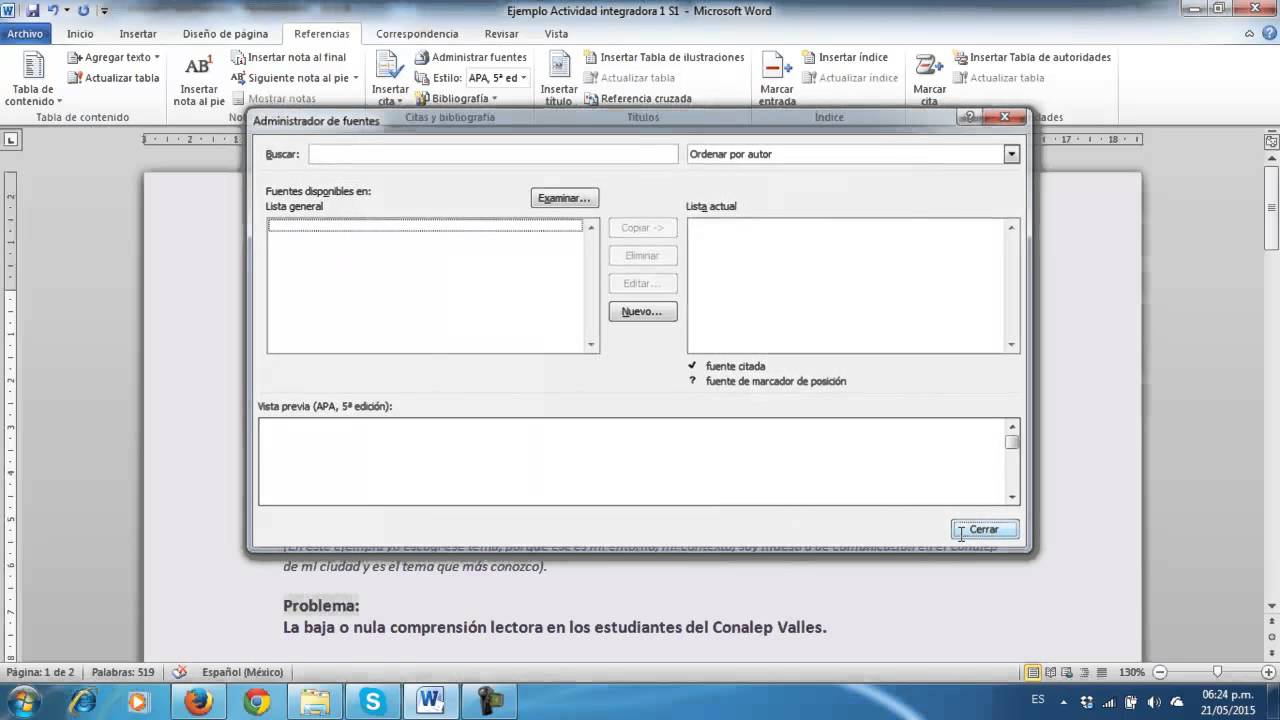1280x720 pixels.
Task: Open the Diseño de página tab
Action: (225, 34)
